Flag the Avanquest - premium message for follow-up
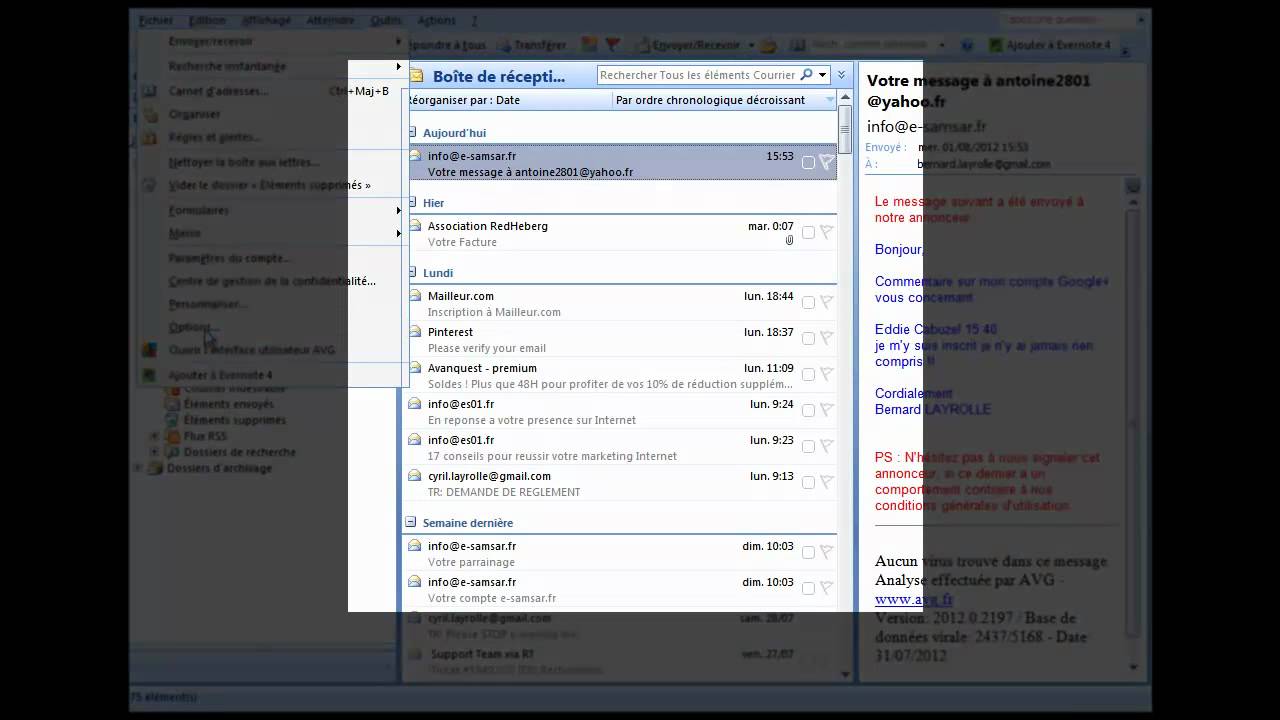The width and height of the screenshot is (1280, 720). point(826,374)
